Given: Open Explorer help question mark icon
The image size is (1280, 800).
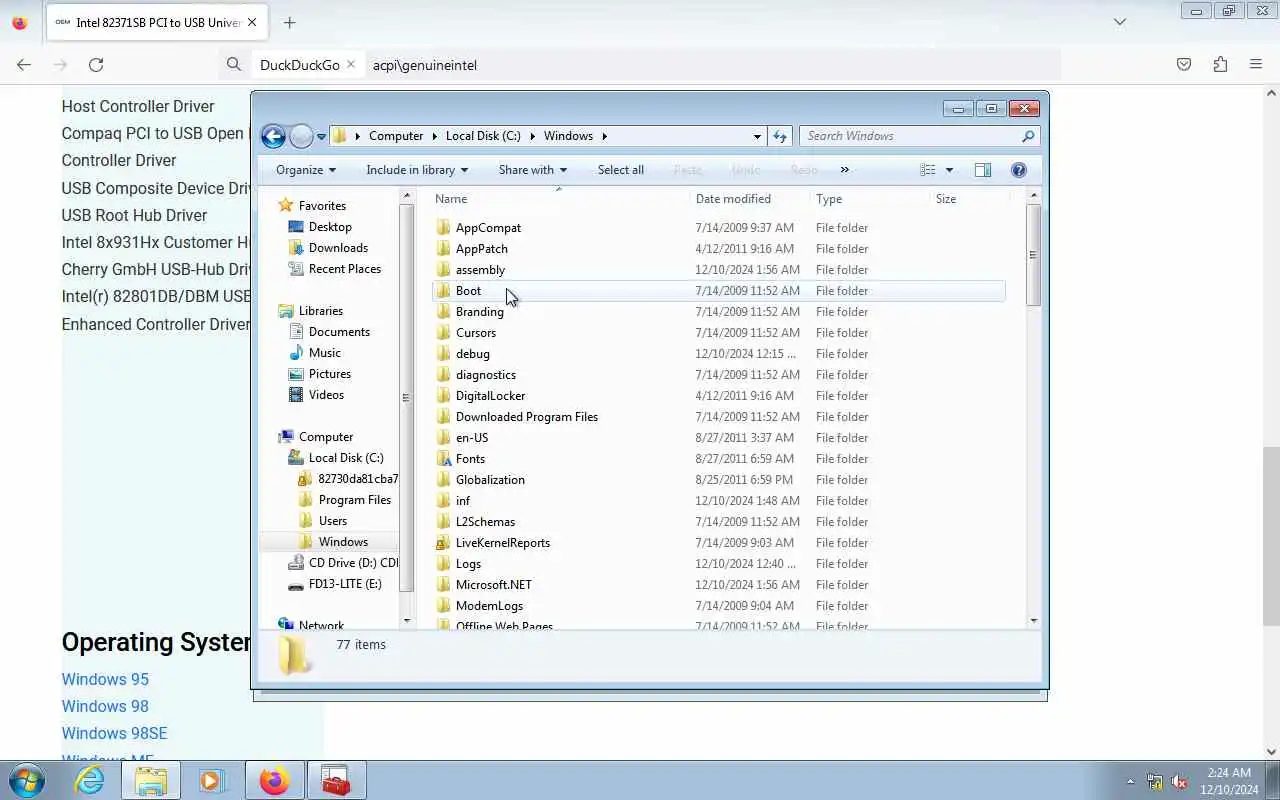Looking at the screenshot, I should 1019,170.
